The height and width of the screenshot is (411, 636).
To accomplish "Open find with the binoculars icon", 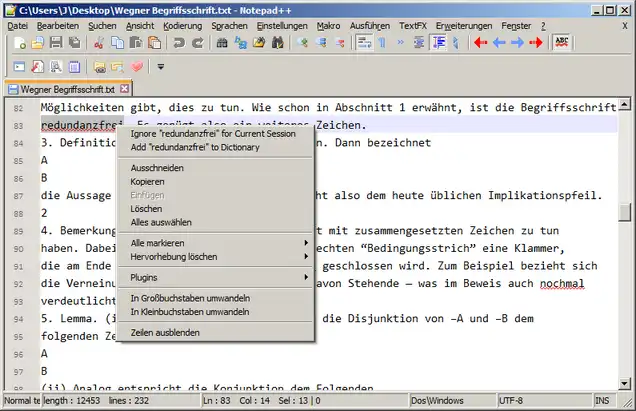I will [221, 43].
